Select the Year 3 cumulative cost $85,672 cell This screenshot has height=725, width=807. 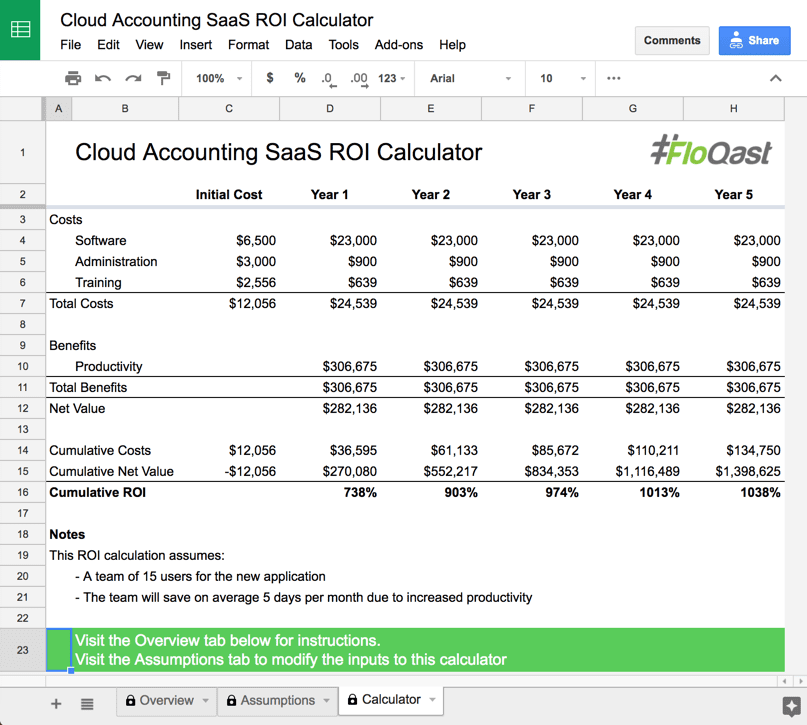(x=532, y=450)
